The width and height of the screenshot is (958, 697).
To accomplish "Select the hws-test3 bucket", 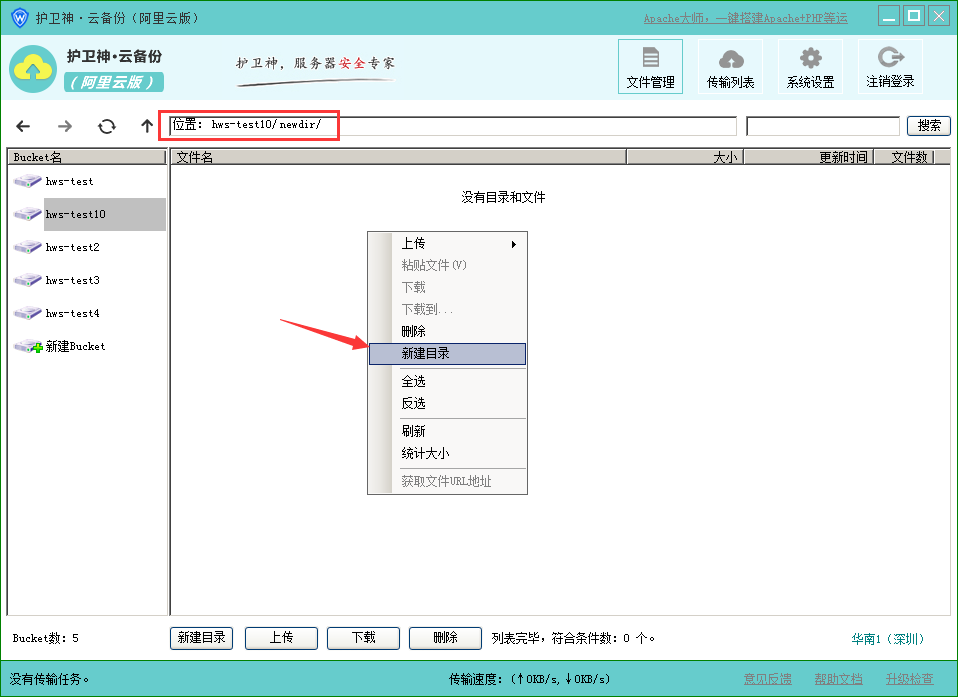I will pos(72,280).
